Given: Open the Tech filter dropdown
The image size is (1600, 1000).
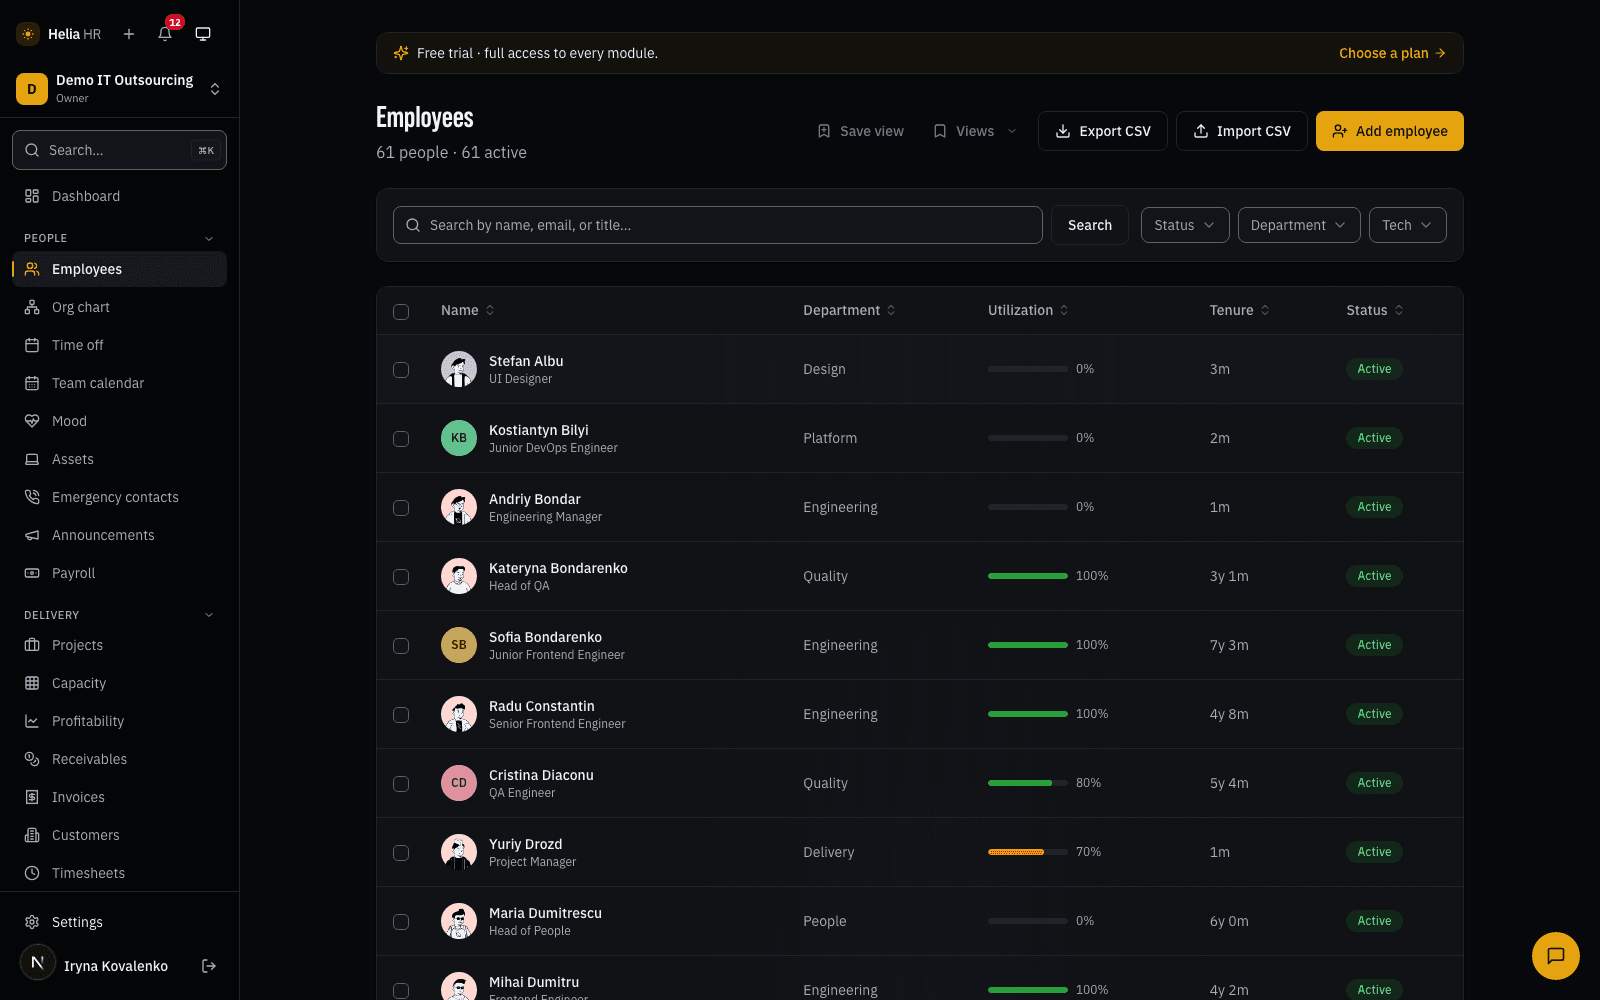Looking at the screenshot, I should (x=1407, y=225).
